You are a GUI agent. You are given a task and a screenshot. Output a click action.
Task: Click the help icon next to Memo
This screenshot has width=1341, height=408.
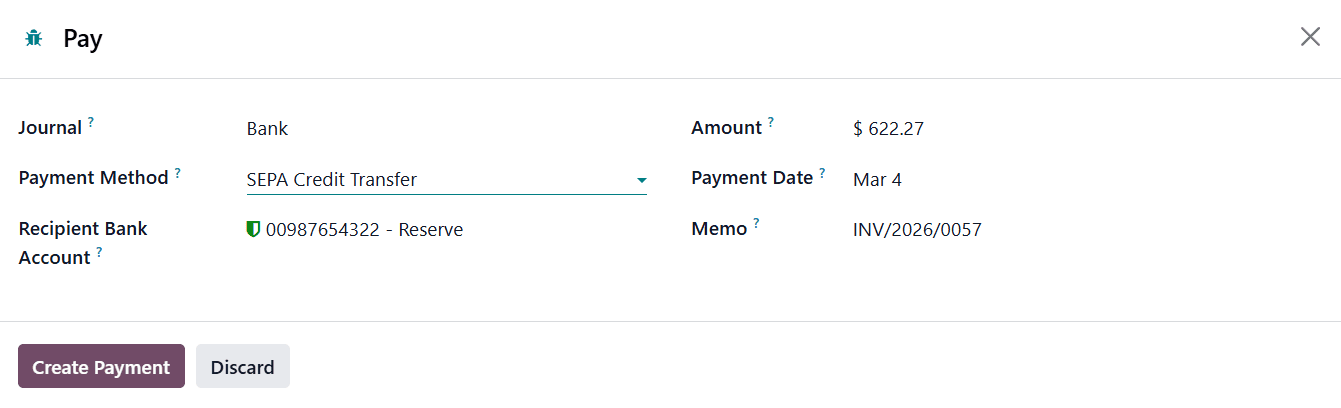(756, 223)
